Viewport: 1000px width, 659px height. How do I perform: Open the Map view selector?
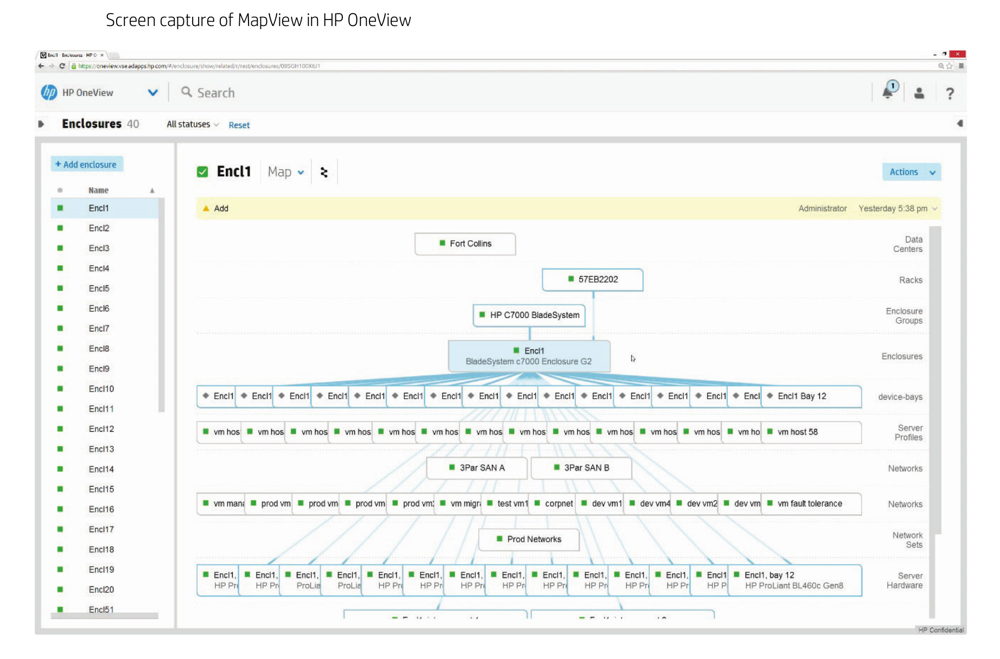point(286,172)
